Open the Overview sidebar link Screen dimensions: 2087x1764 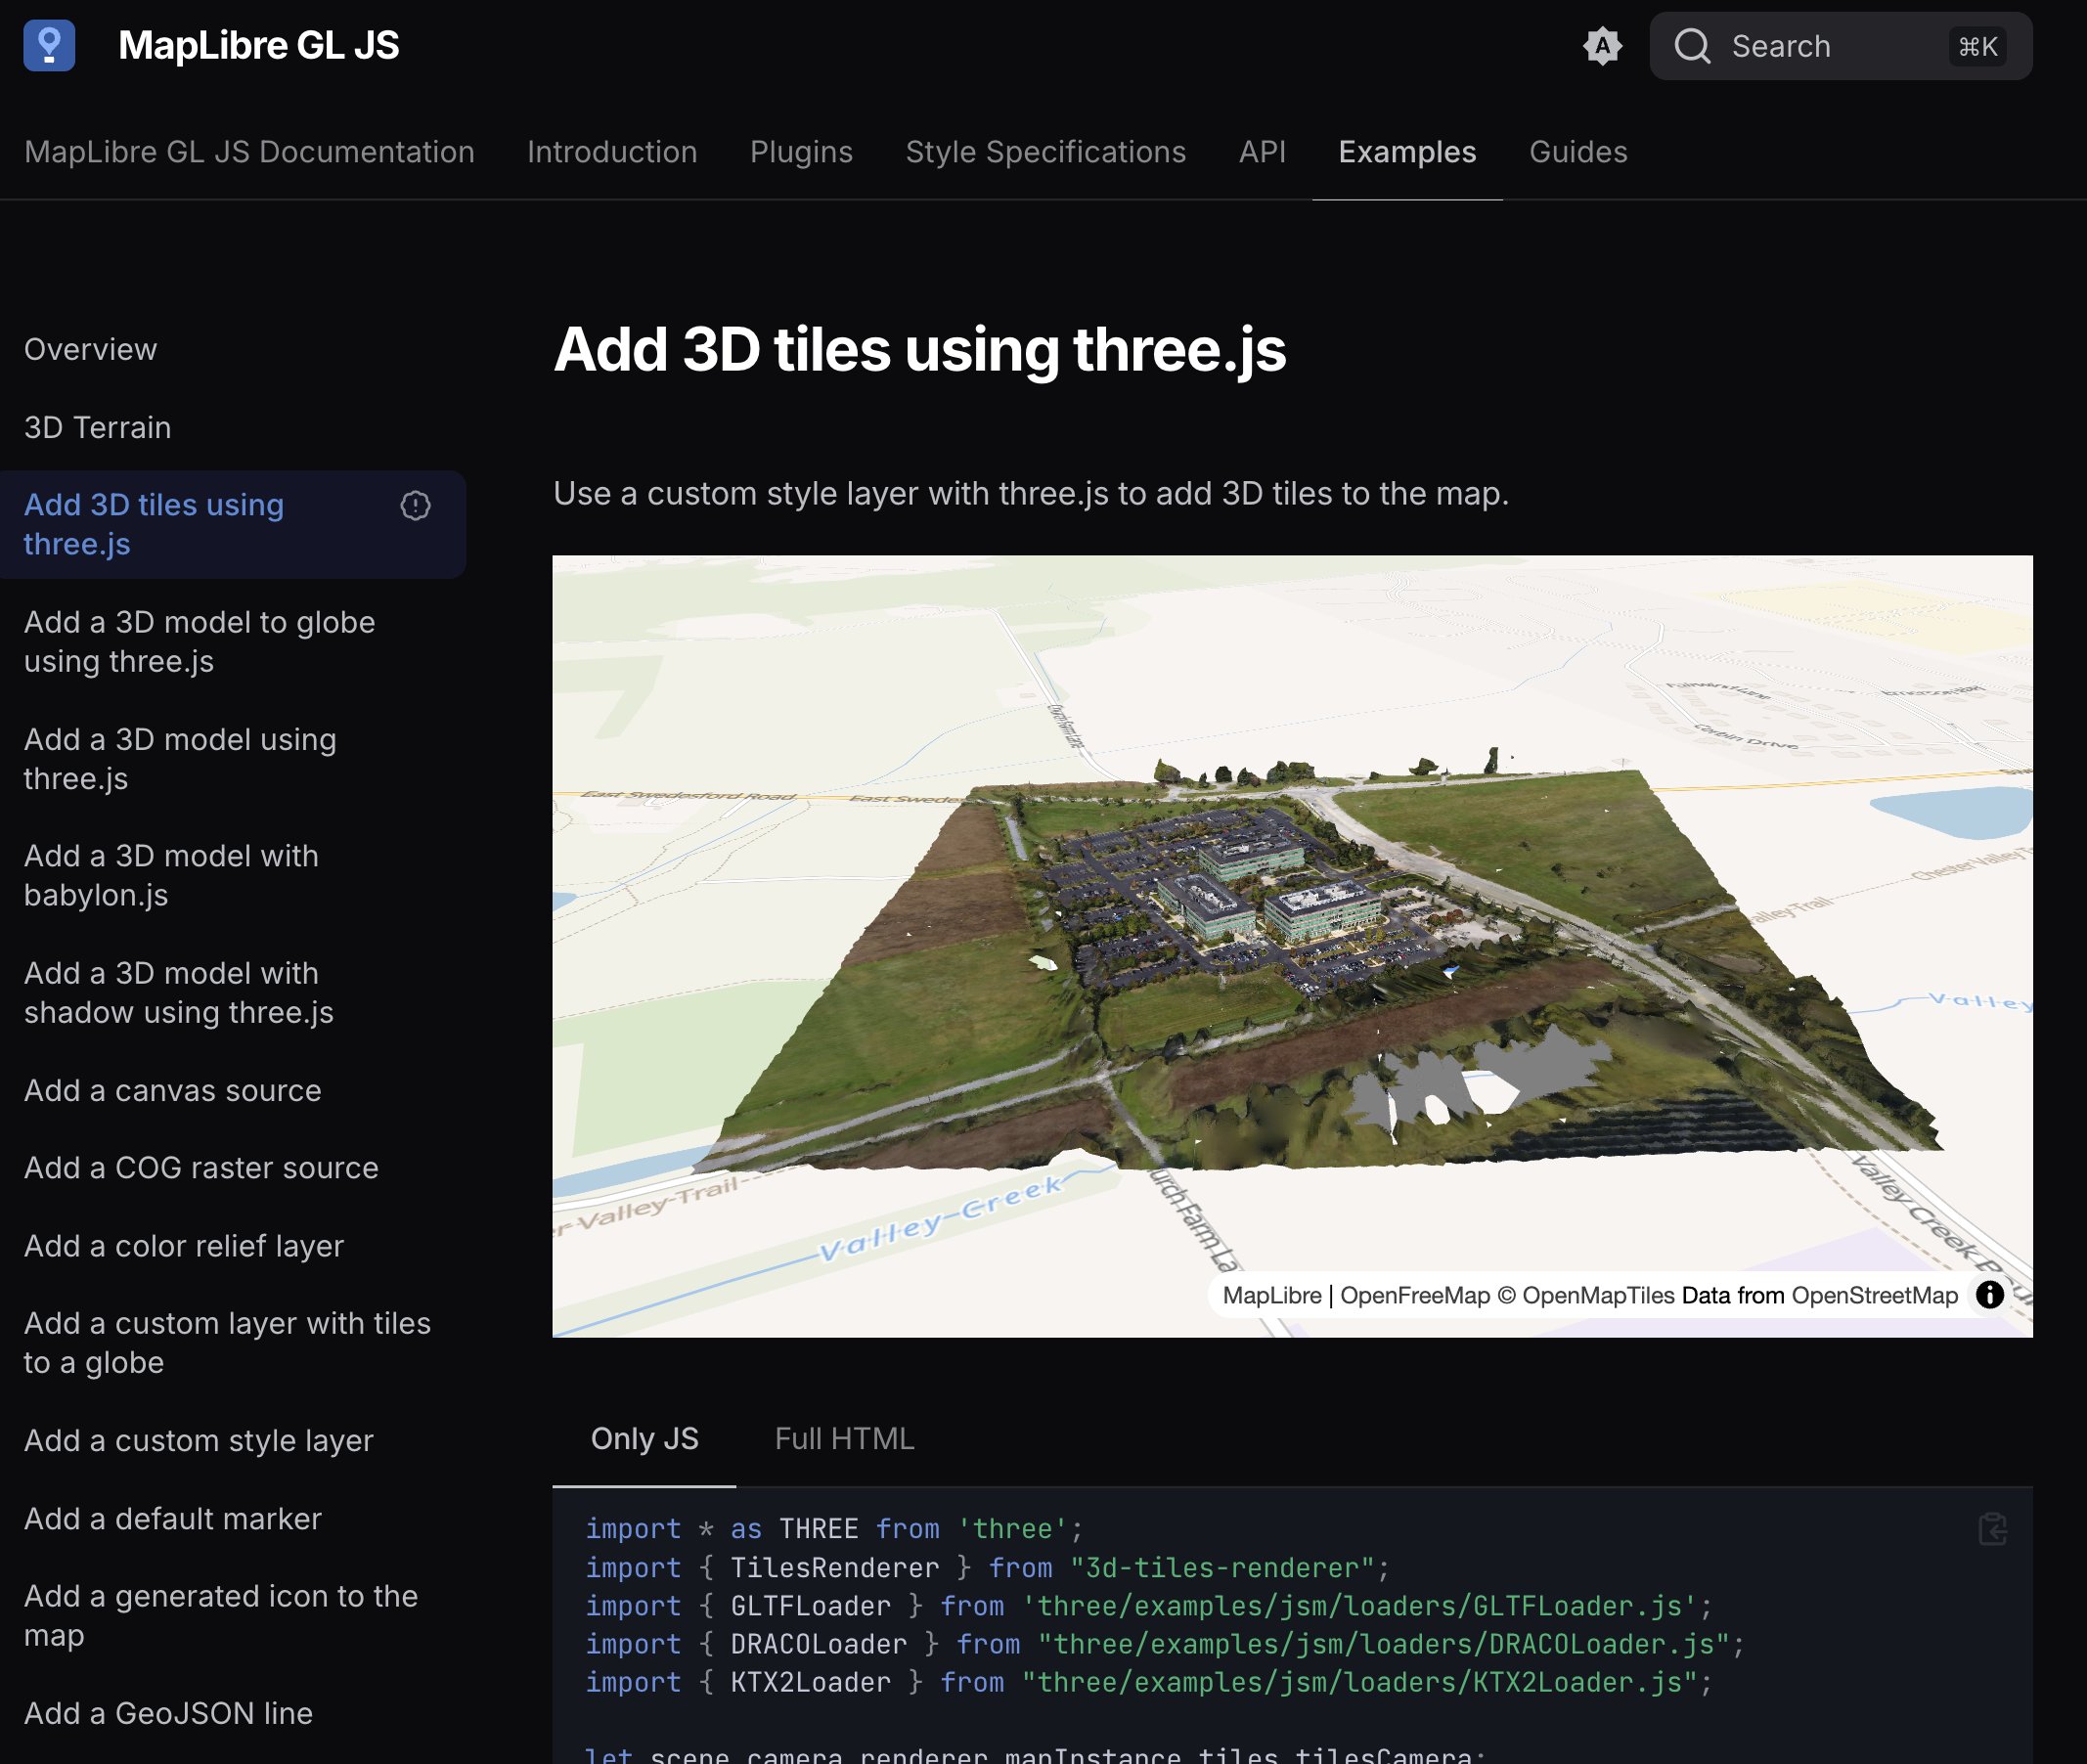pyautogui.click(x=90, y=349)
